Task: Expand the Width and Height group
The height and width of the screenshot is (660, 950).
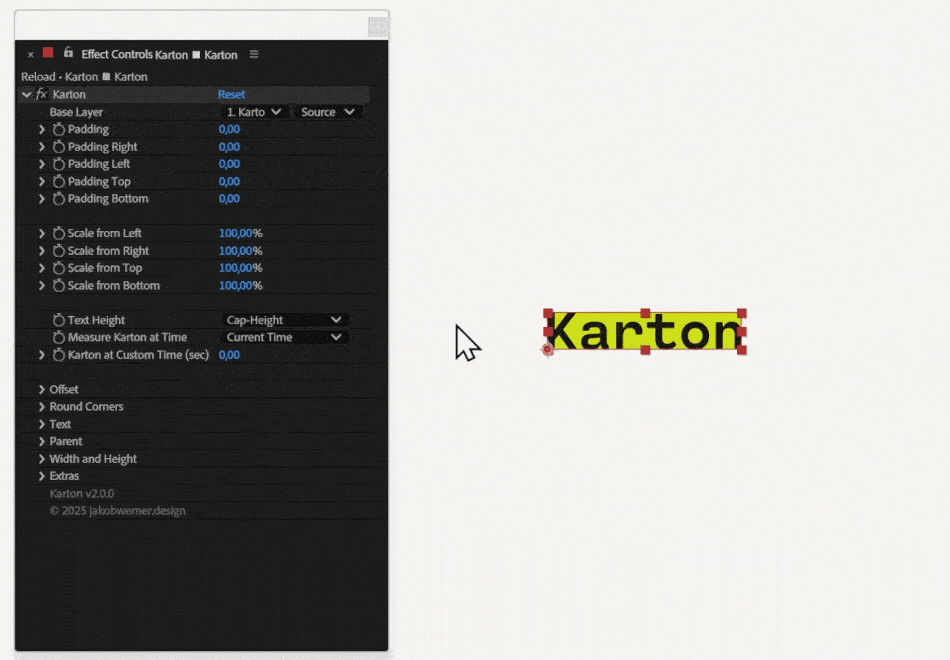Action: [42, 459]
